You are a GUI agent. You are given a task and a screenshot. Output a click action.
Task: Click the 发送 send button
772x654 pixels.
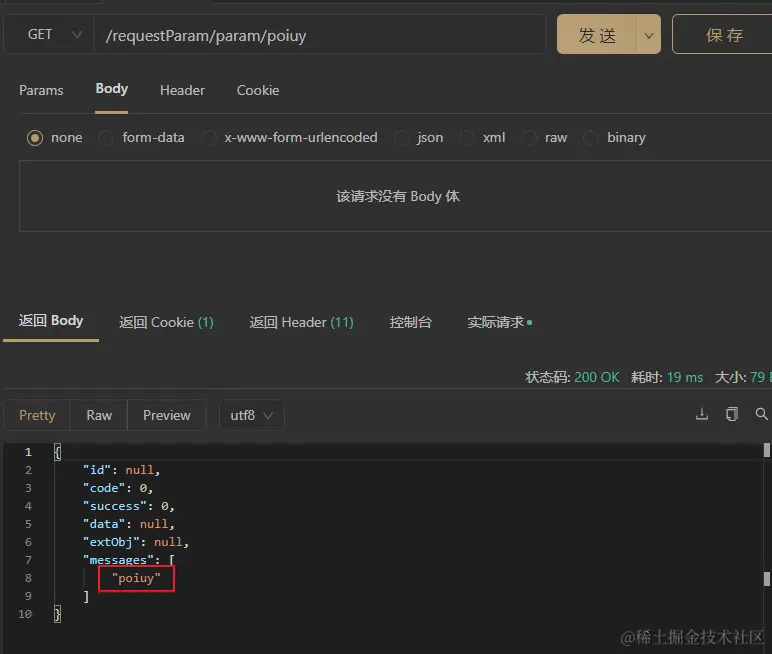coord(597,35)
